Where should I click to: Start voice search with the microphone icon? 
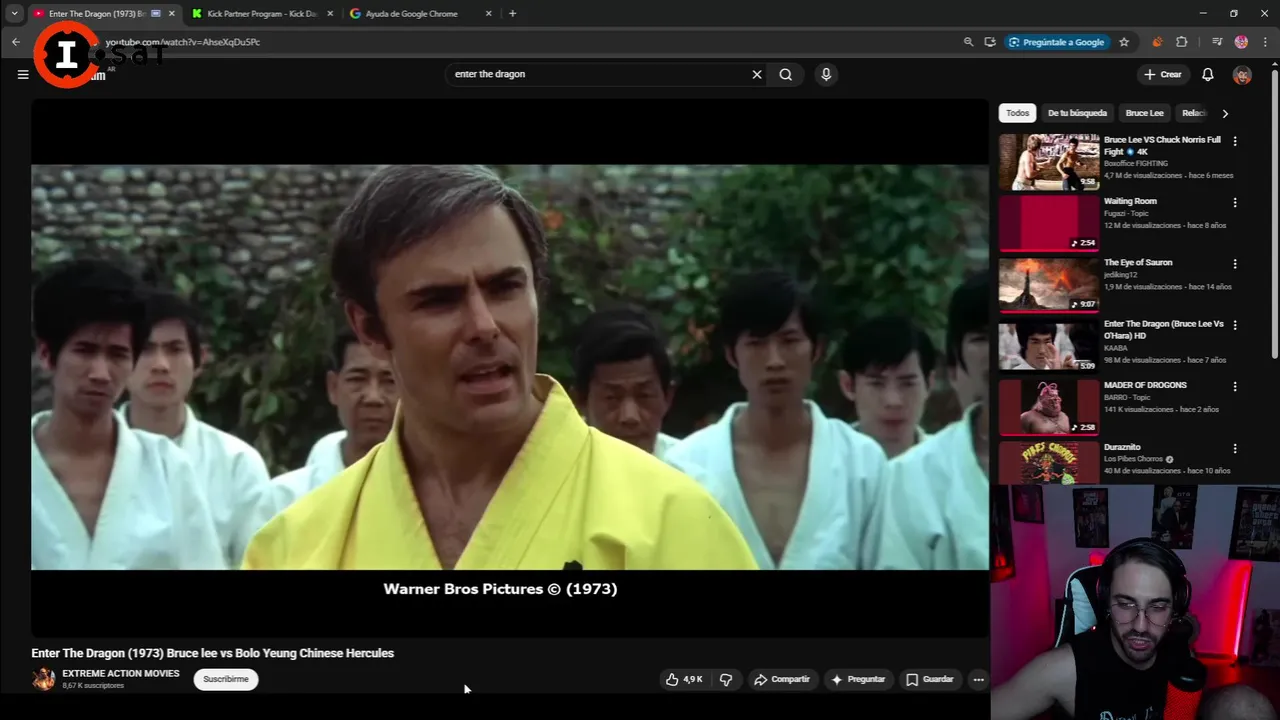pyautogui.click(x=826, y=74)
